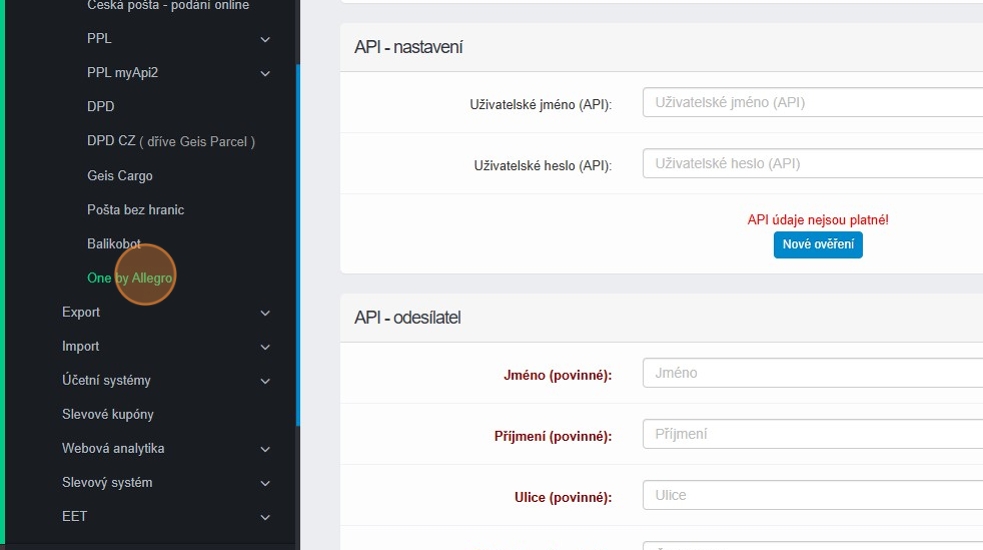Open DPD CZ (dříve Geis Parcel)
Screen dimensions: 983x550
[x=171, y=141]
